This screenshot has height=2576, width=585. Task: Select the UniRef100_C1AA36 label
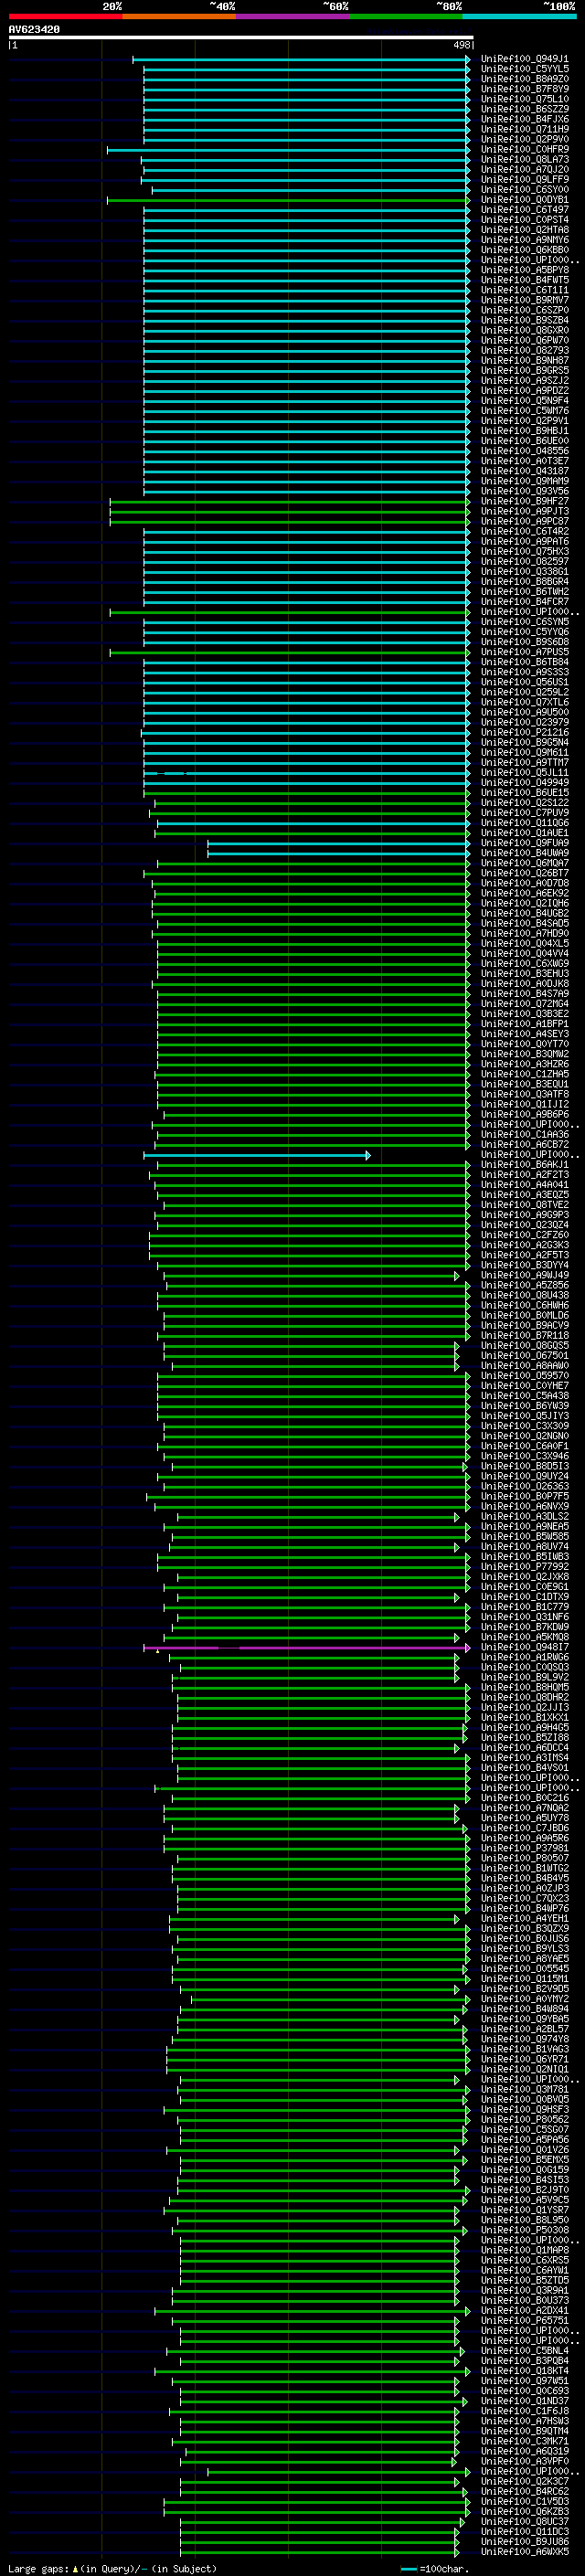(524, 1134)
